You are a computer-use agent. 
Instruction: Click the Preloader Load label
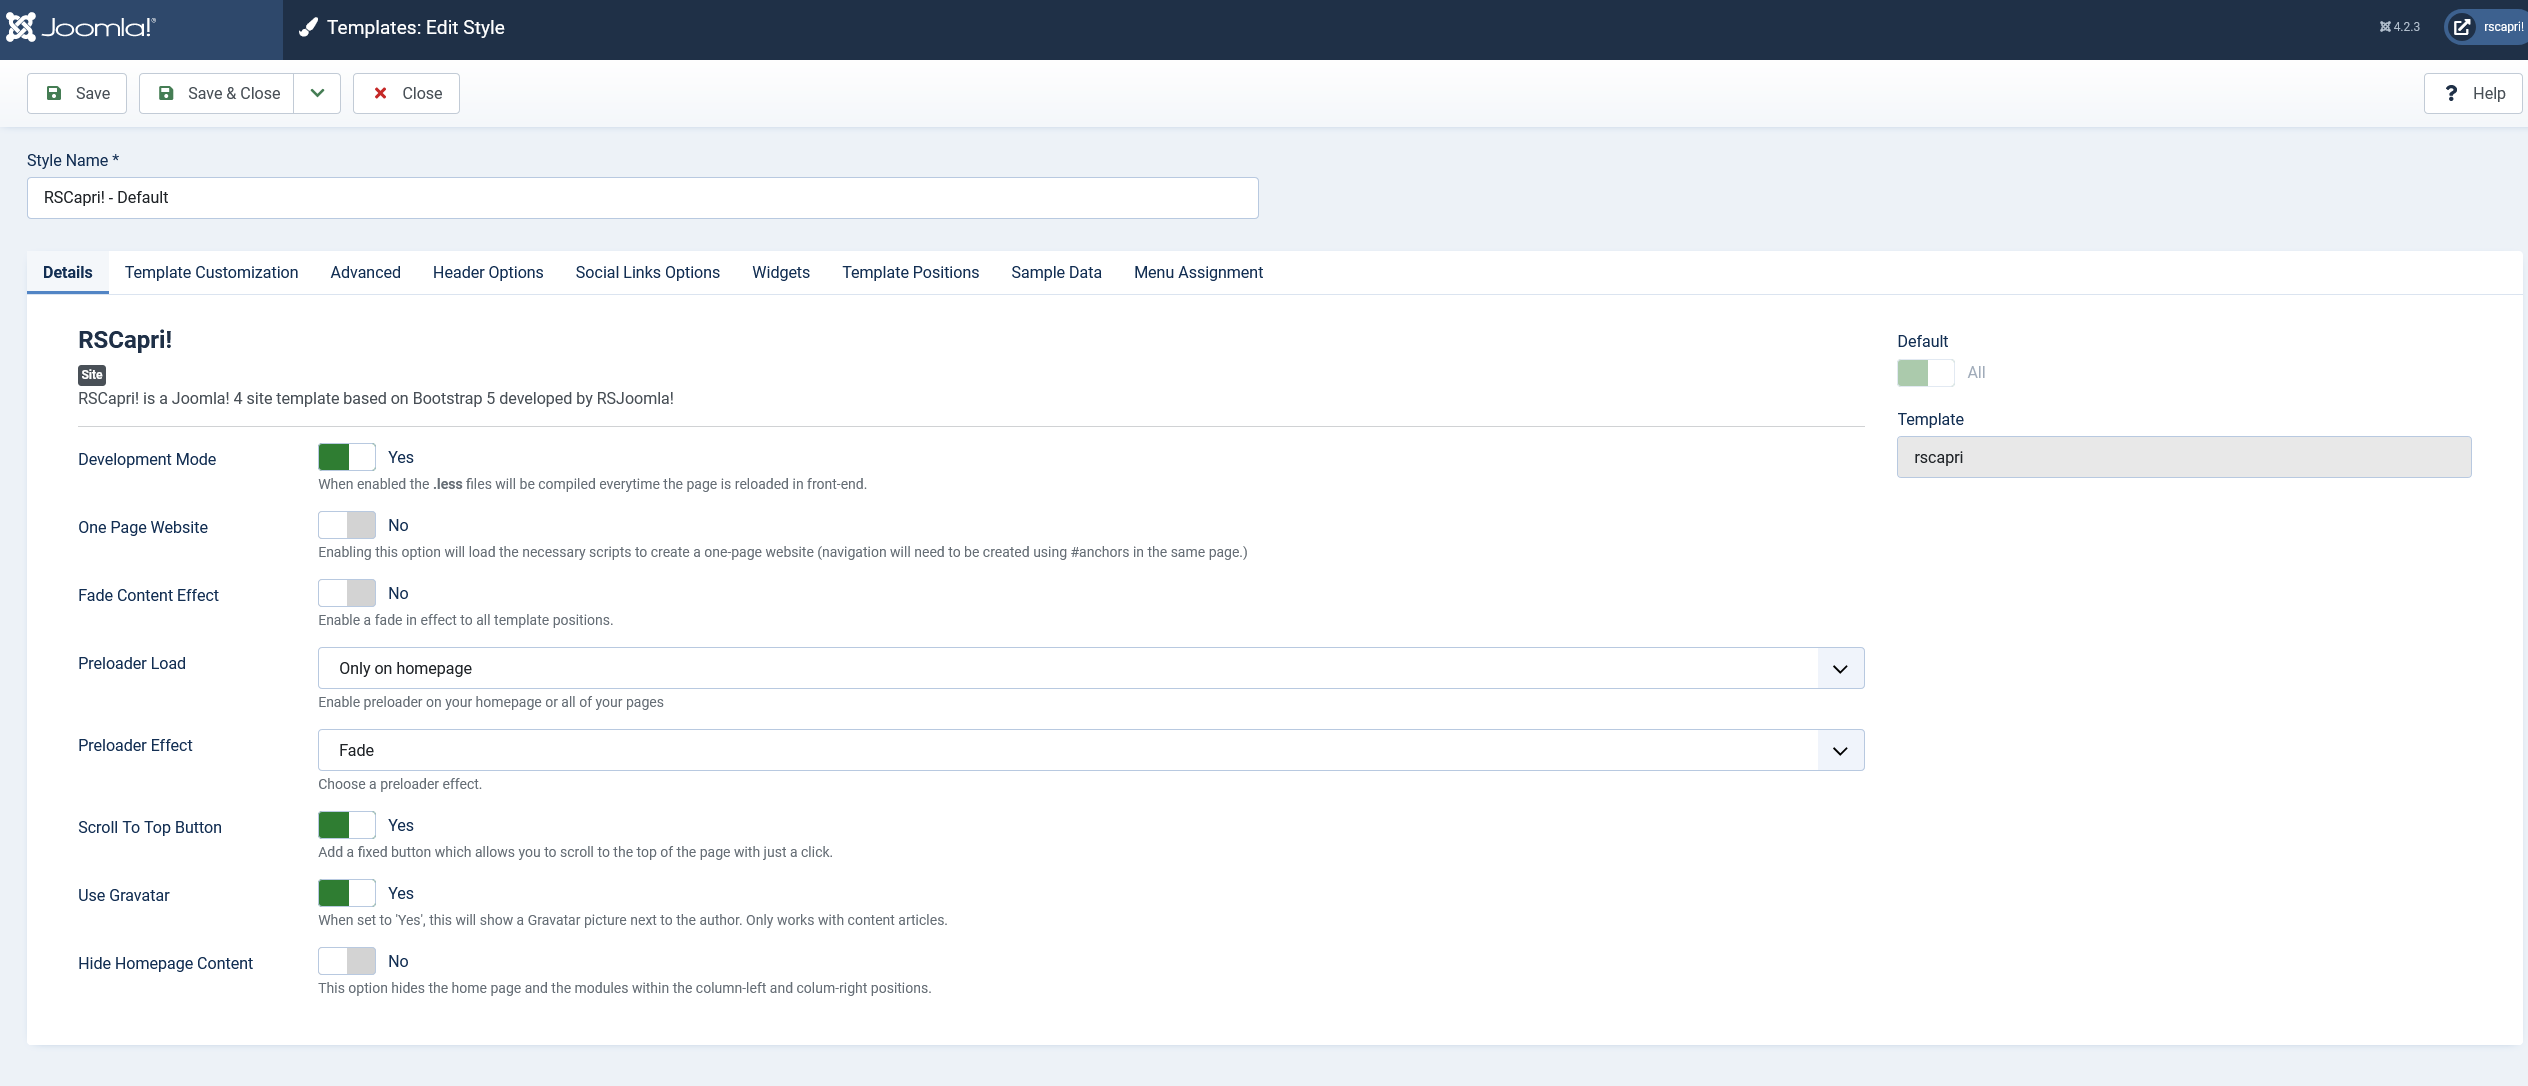point(132,663)
